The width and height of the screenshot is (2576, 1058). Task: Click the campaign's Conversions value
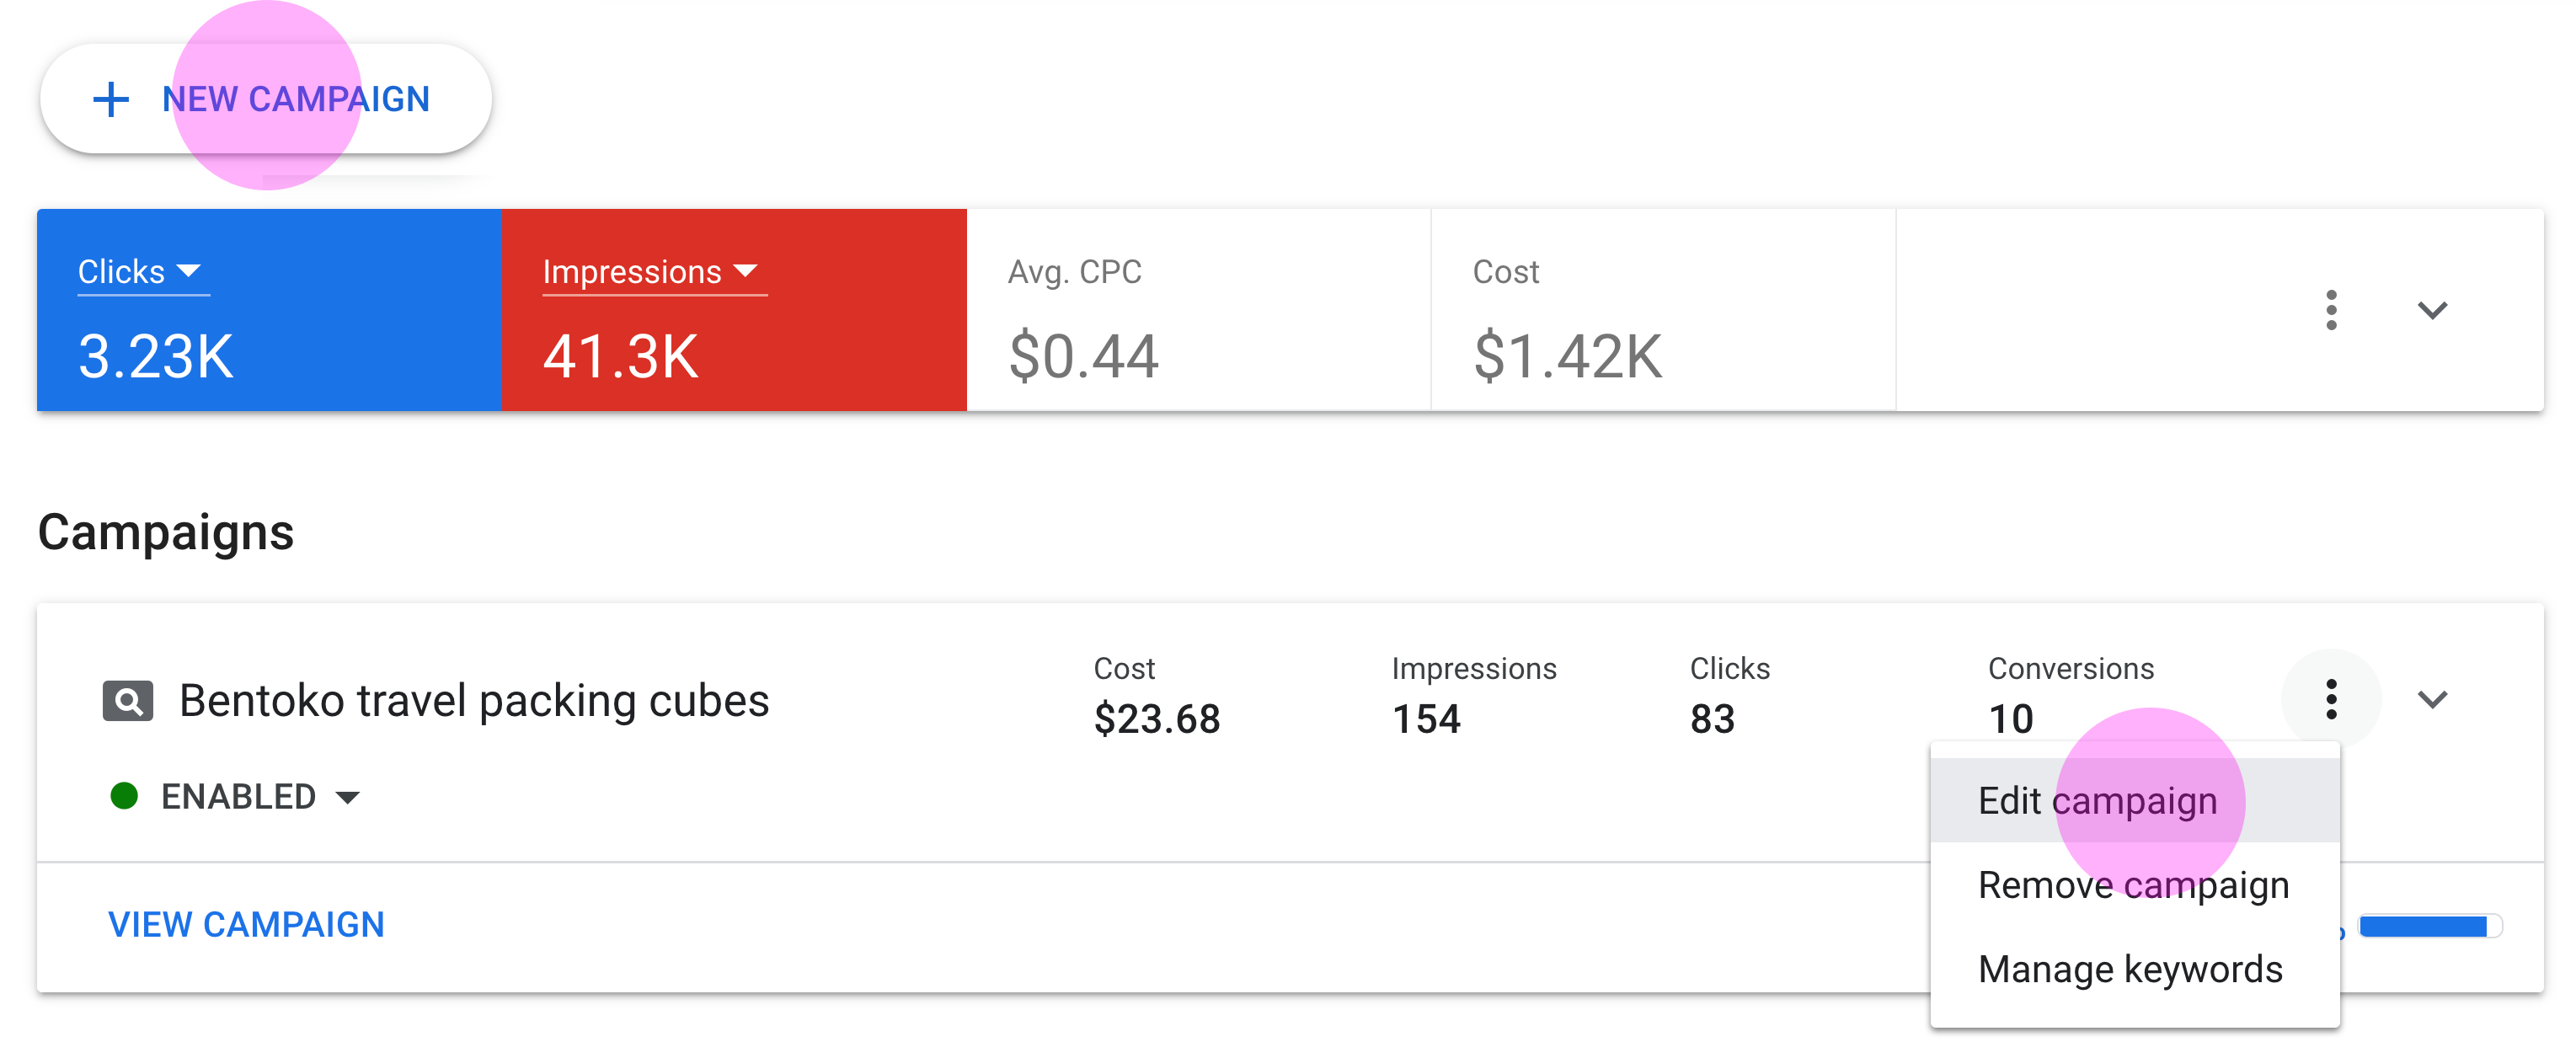click(x=2011, y=719)
